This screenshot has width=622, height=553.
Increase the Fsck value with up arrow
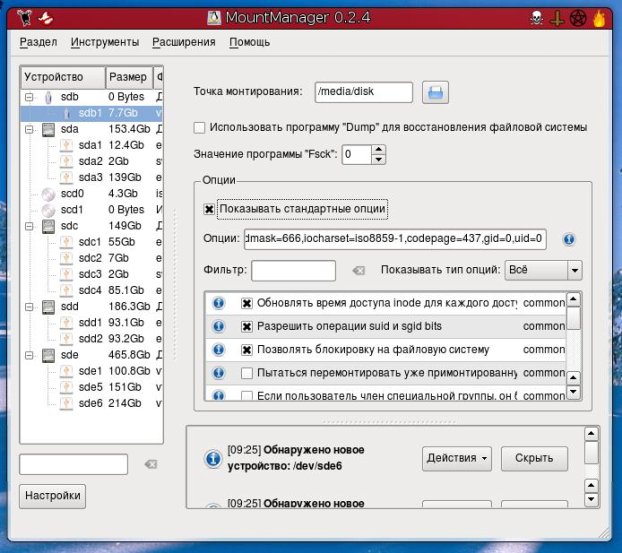point(378,150)
